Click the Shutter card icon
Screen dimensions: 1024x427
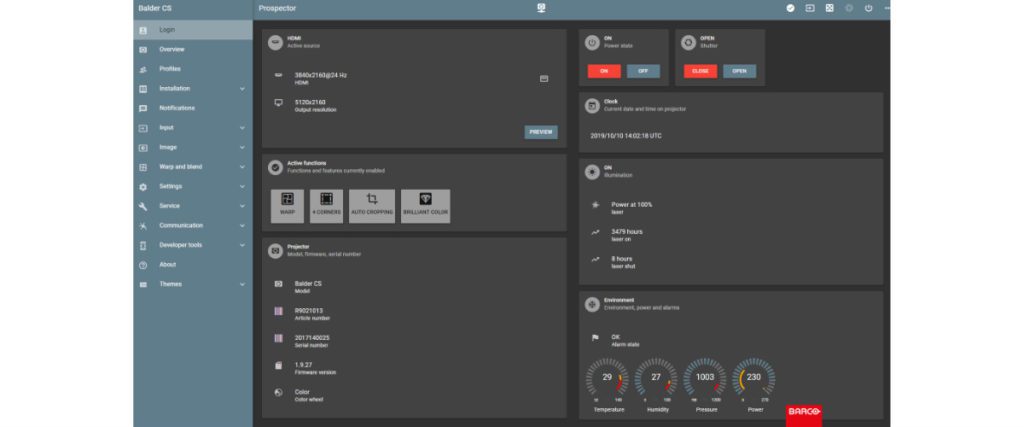[688, 42]
